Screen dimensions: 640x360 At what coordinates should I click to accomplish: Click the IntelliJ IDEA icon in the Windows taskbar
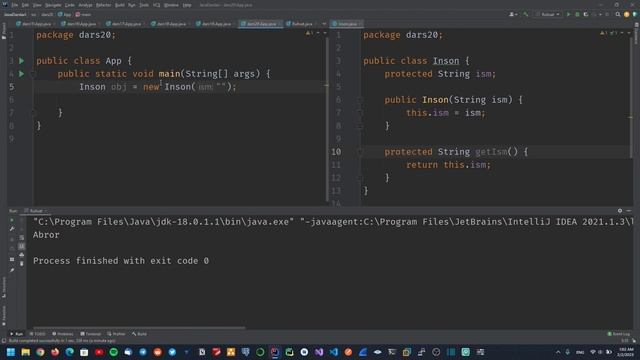coord(275,352)
